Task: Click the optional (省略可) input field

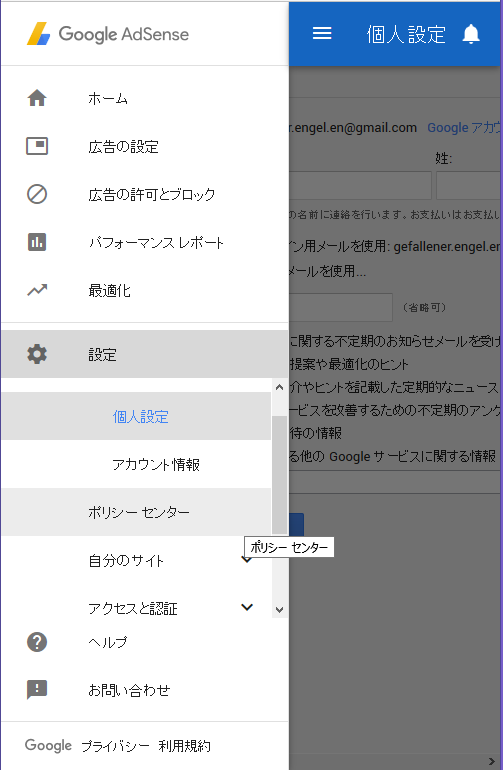Action: (x=341, y=307)
